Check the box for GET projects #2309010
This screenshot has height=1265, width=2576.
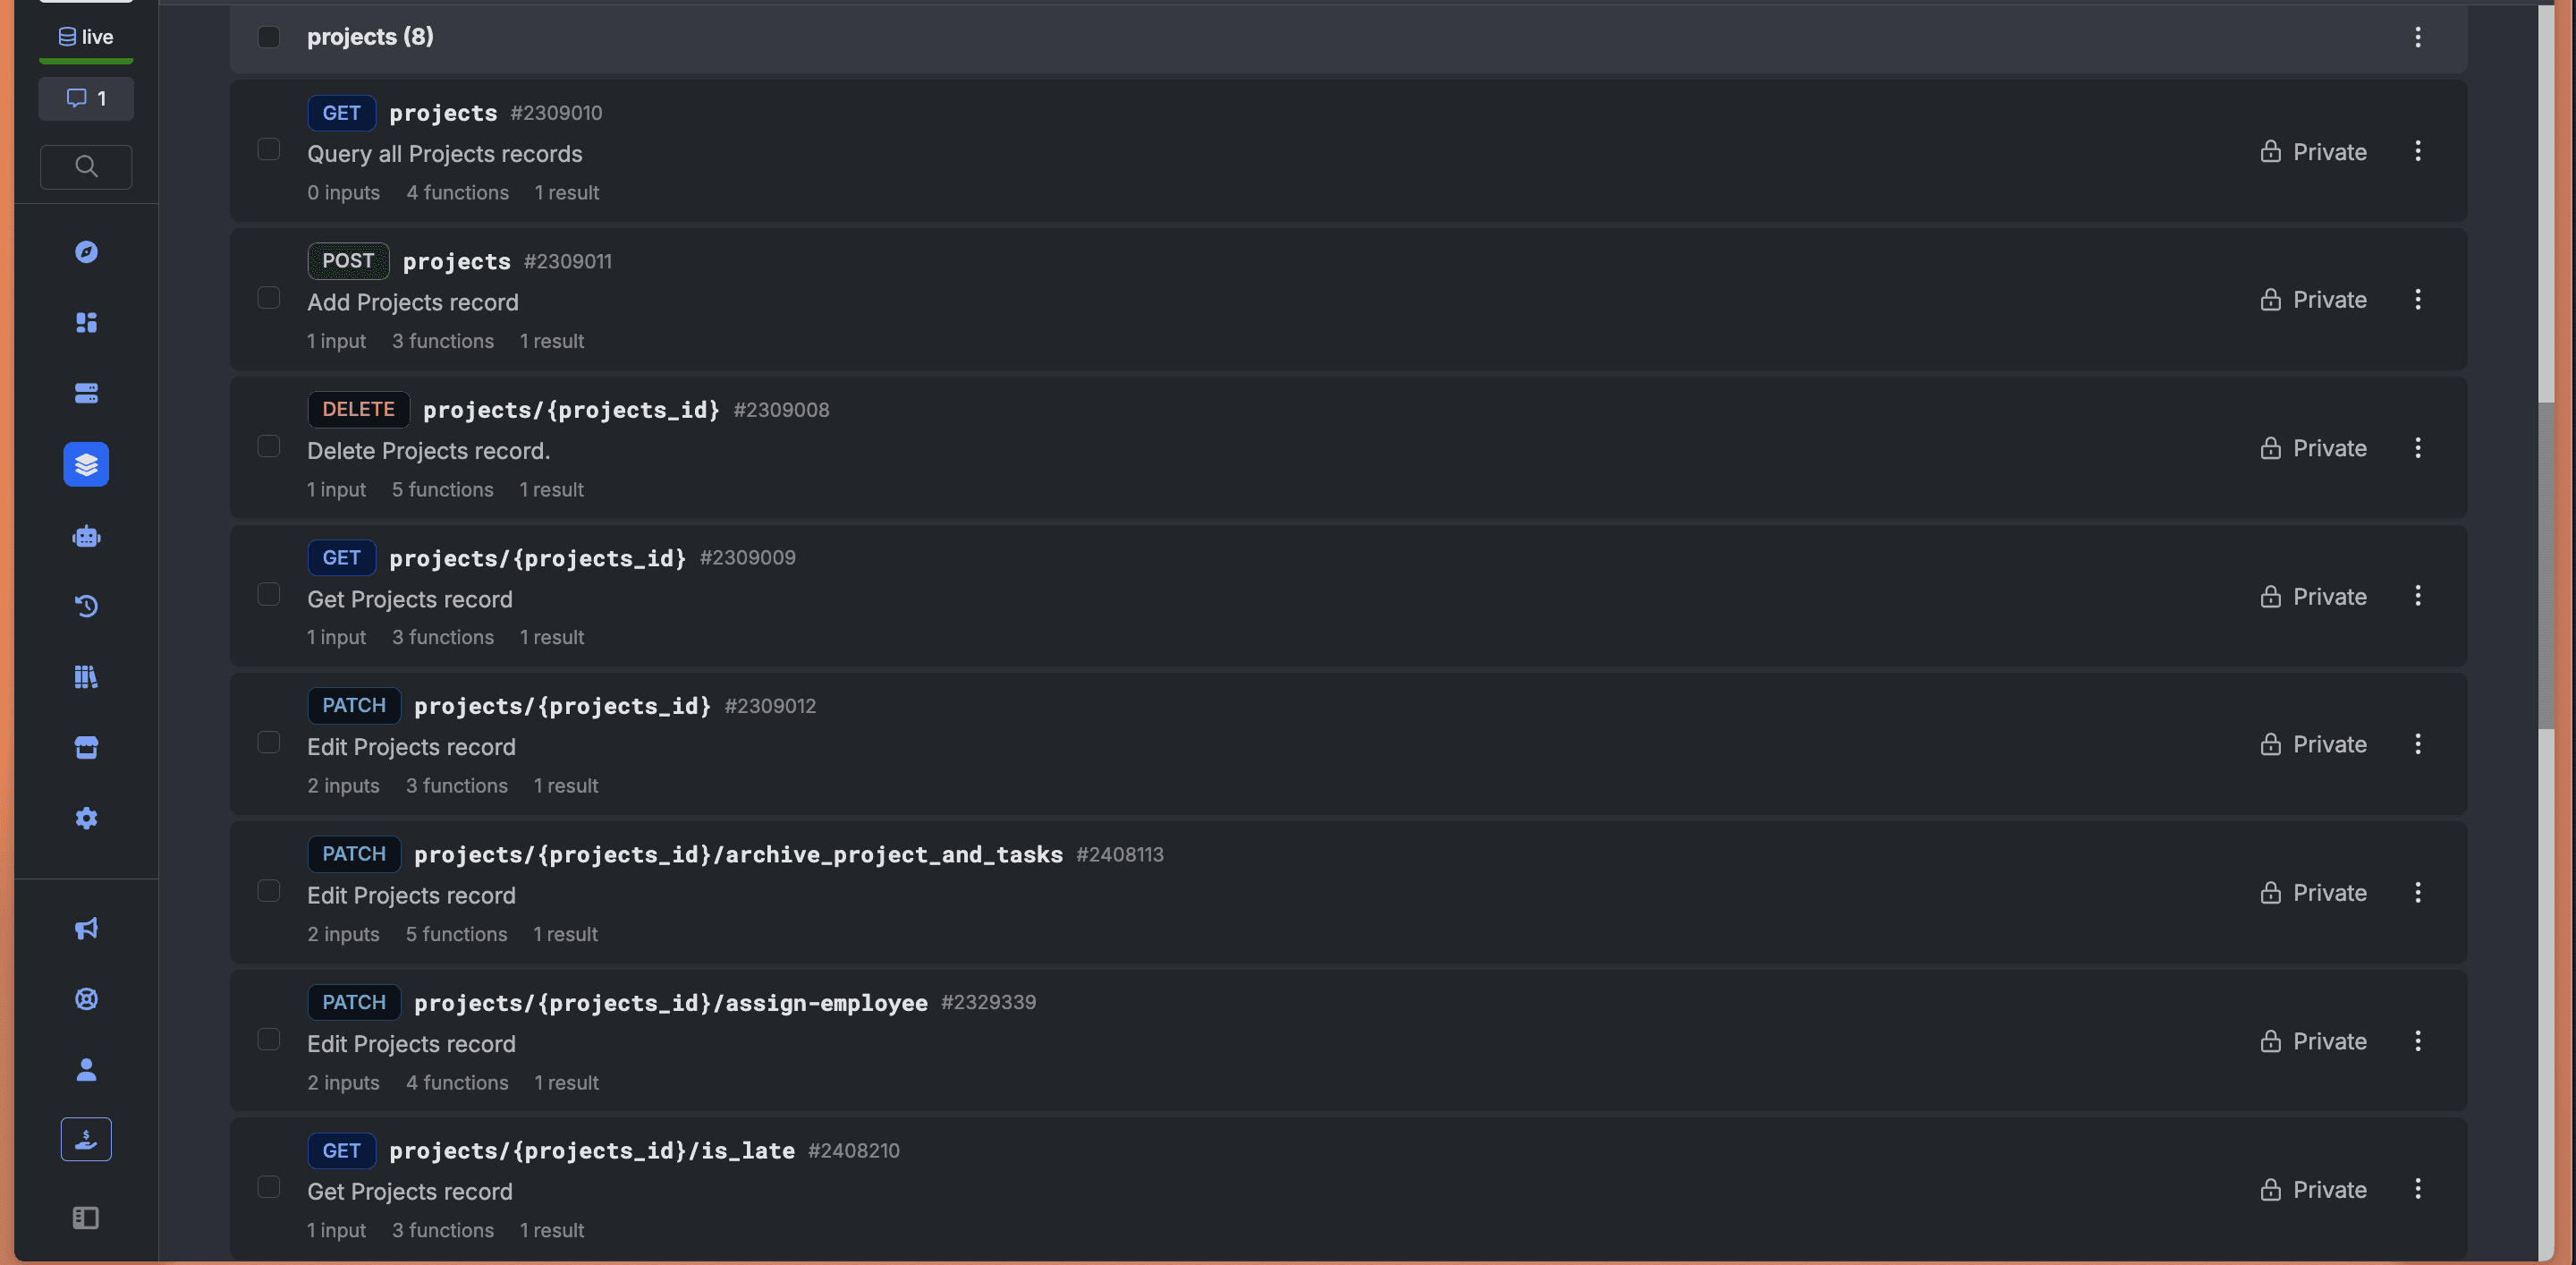[x=268, y=149]
